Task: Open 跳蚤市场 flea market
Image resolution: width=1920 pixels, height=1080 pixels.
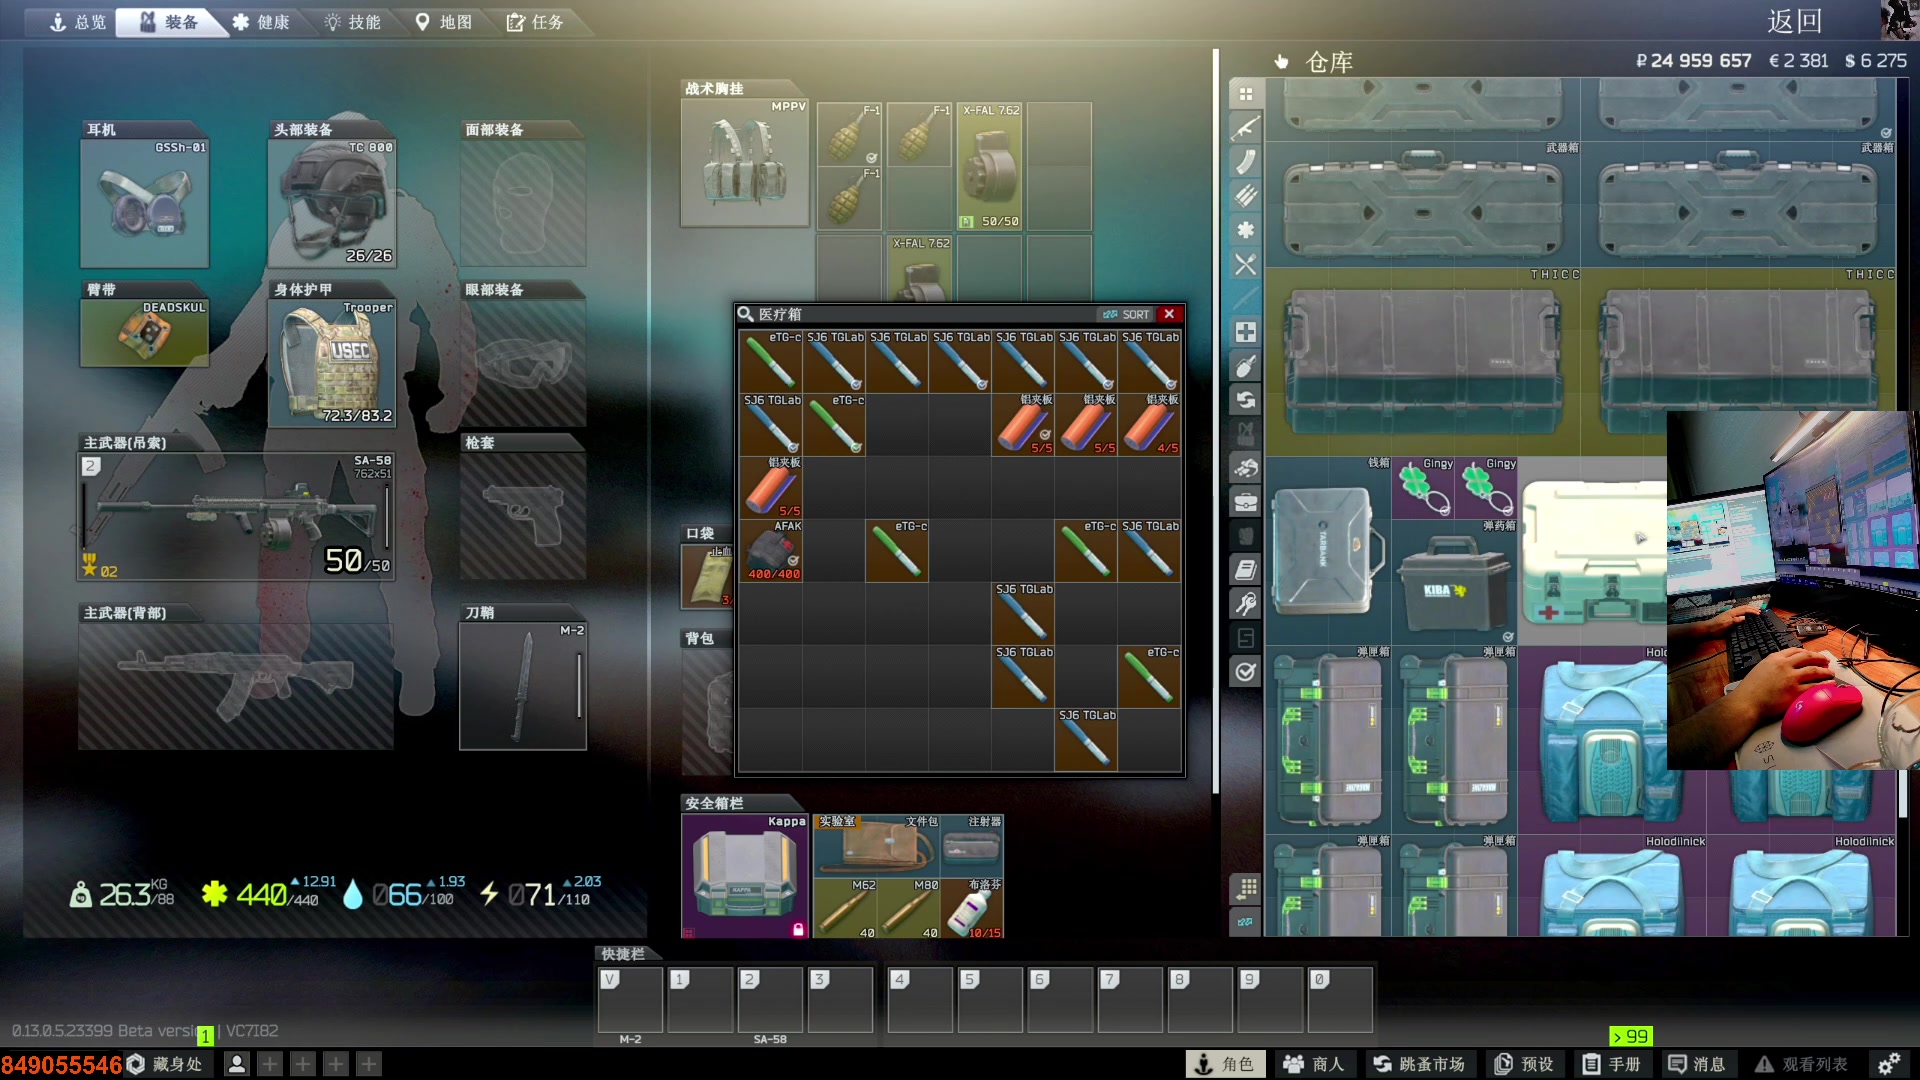Action: [x=1419, y=1064]
